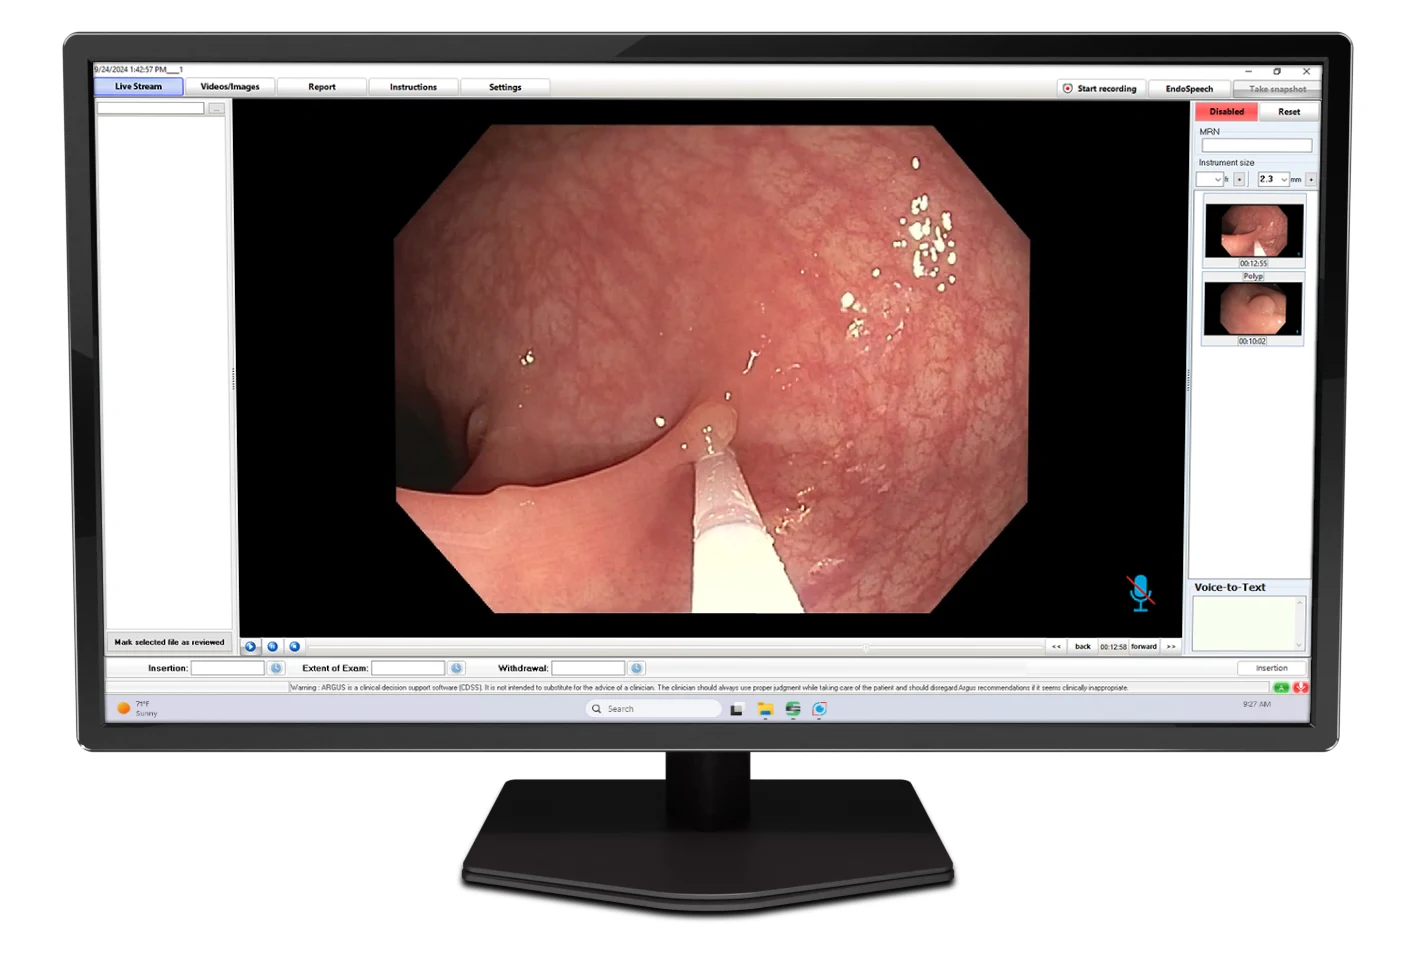The width and height of the screenshot is (1413, 966).
Task: Toggle the red Disabled button
Action: coord(1226,112)
